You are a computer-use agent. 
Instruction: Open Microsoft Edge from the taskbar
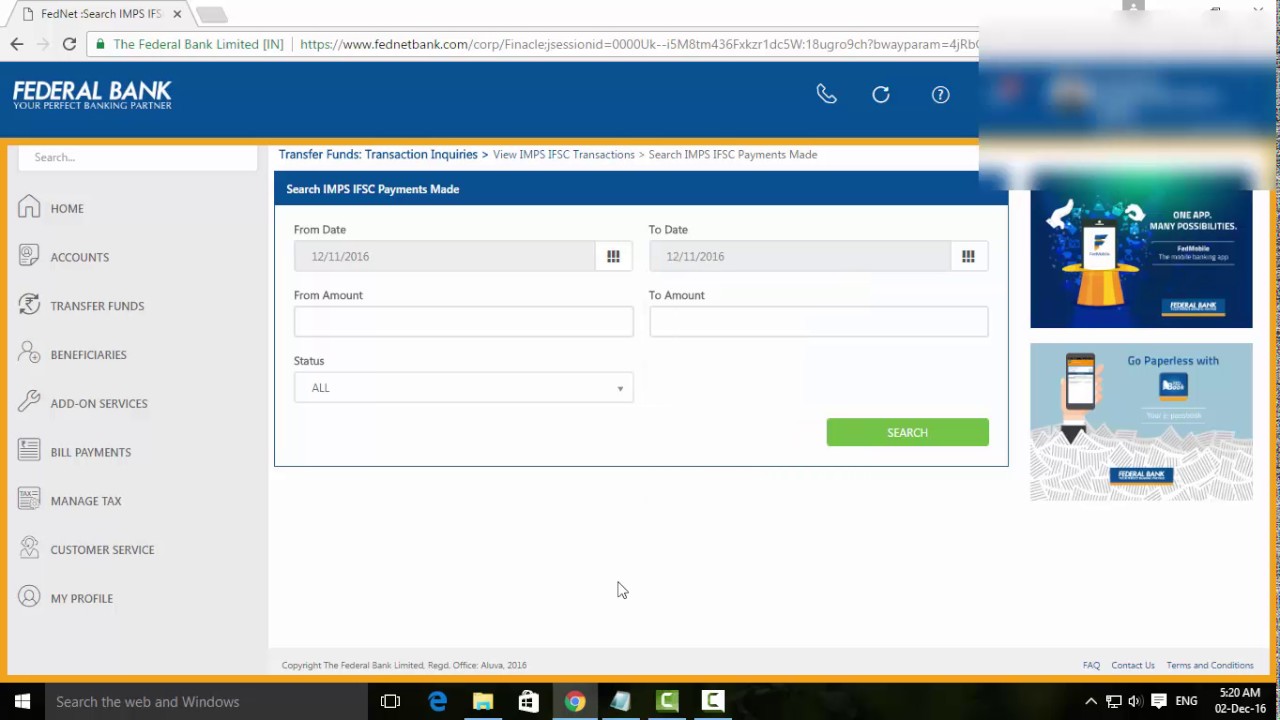click(437, 702)
